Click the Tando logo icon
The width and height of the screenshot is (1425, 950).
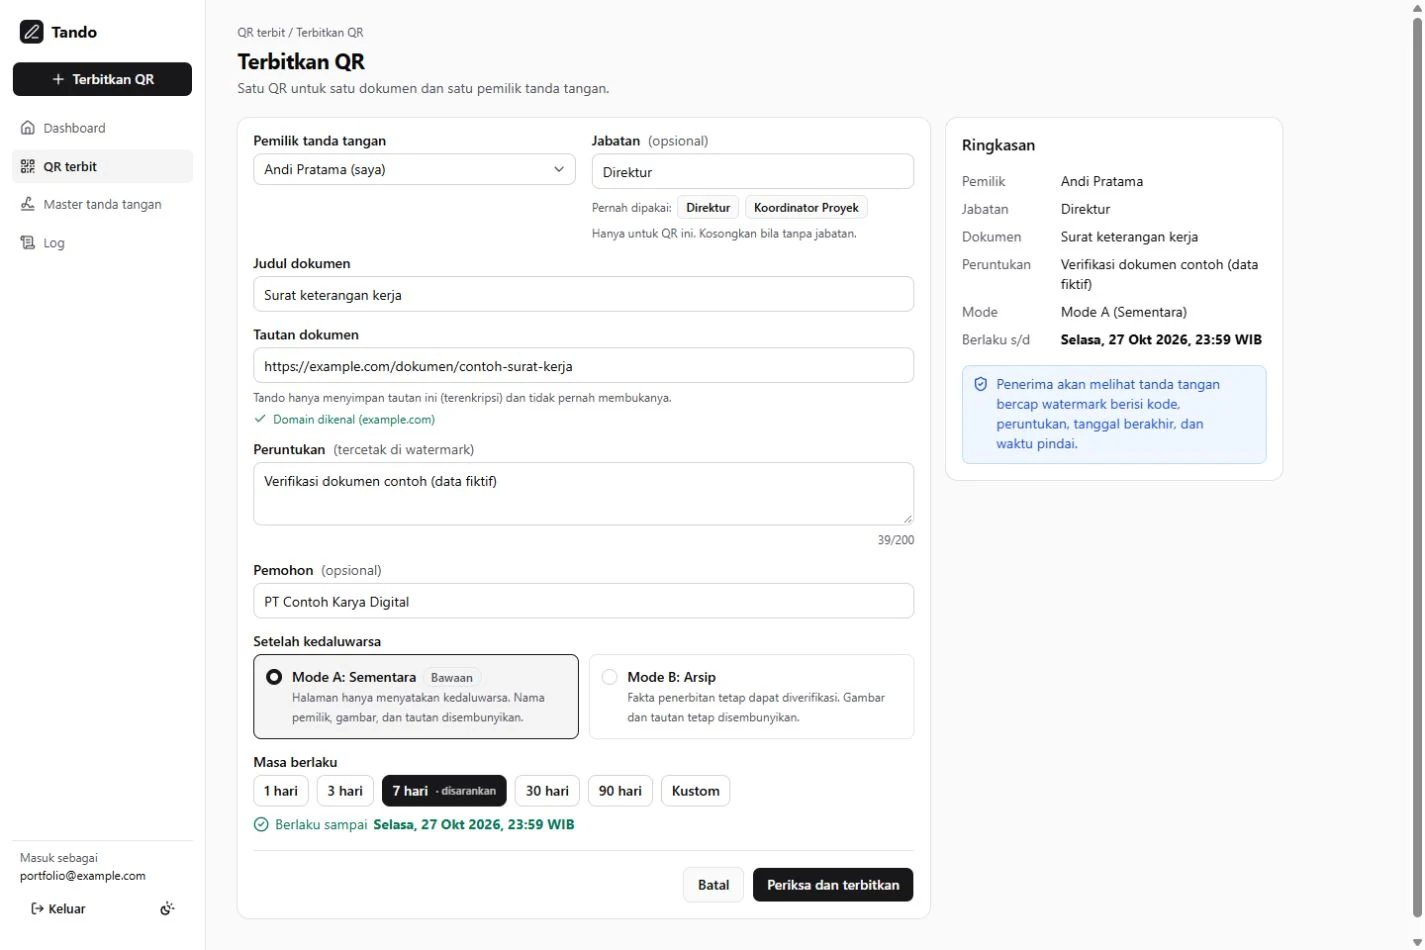point(32,32)
